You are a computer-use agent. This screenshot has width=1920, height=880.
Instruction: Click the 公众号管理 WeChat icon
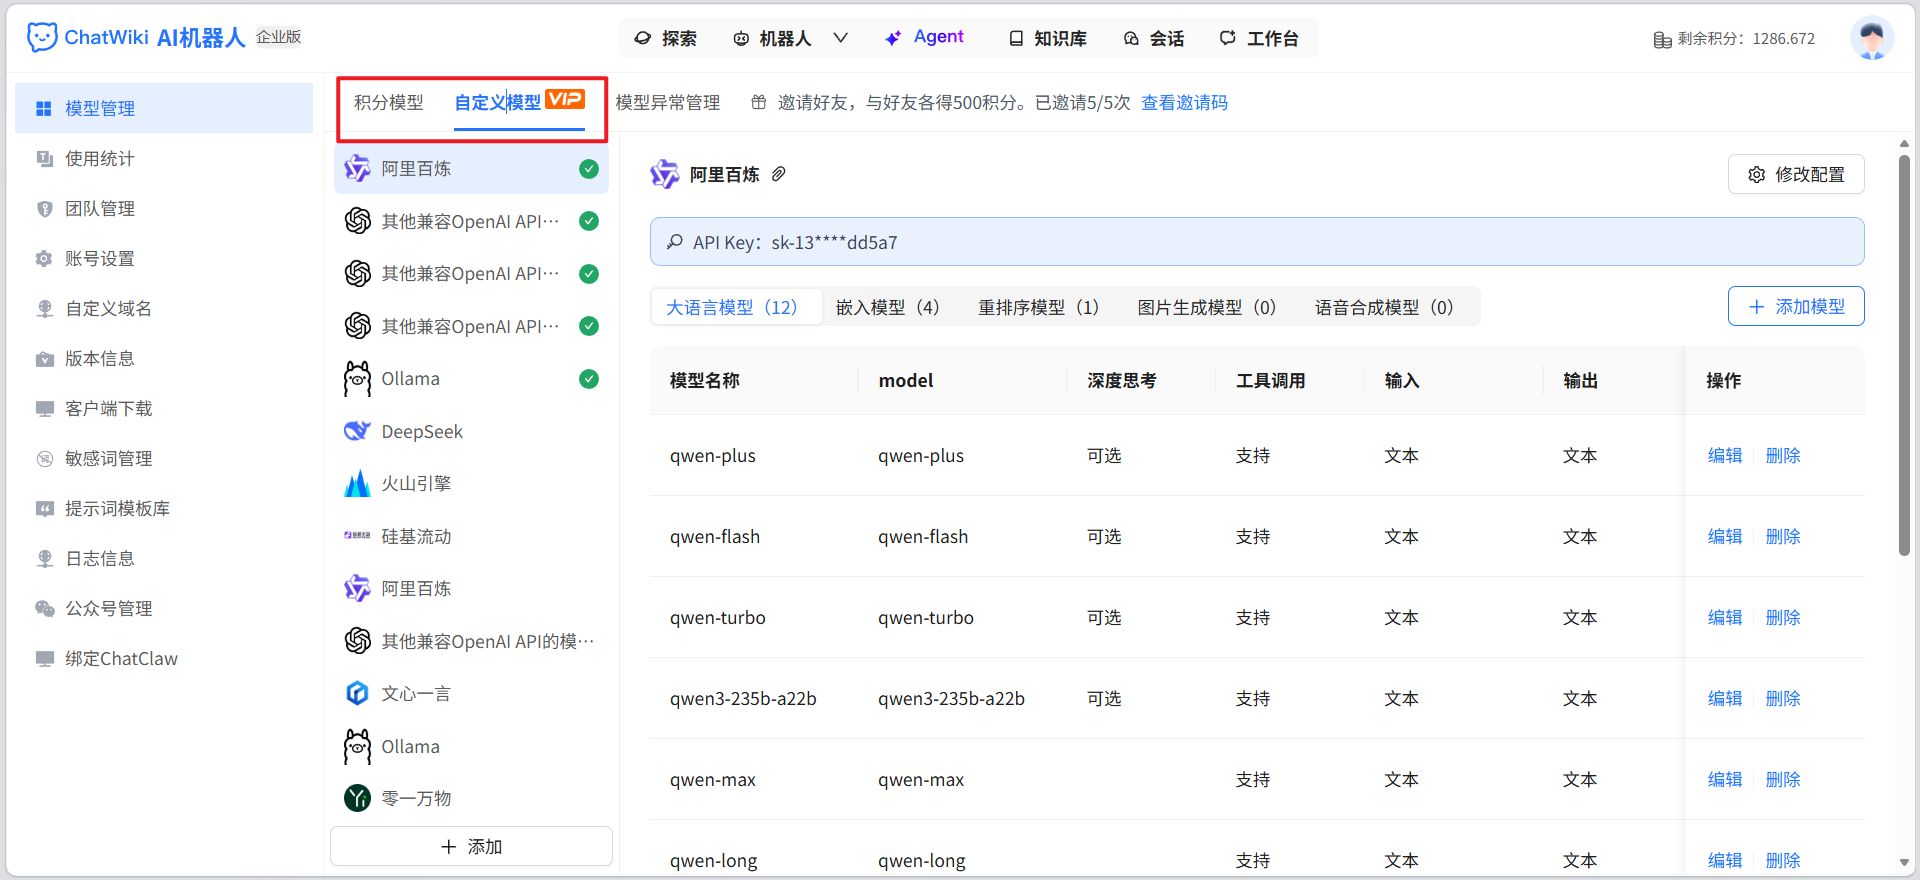point(44,608)
